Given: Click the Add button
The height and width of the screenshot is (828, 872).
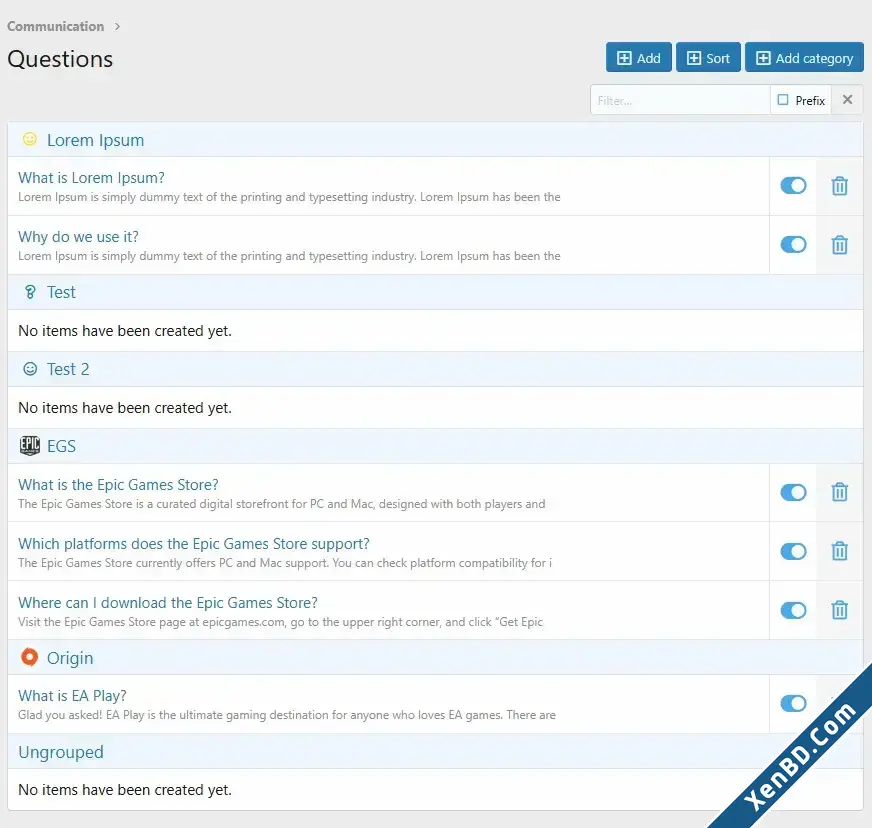Looking at the screenshot, I should [x=638, y=58].
